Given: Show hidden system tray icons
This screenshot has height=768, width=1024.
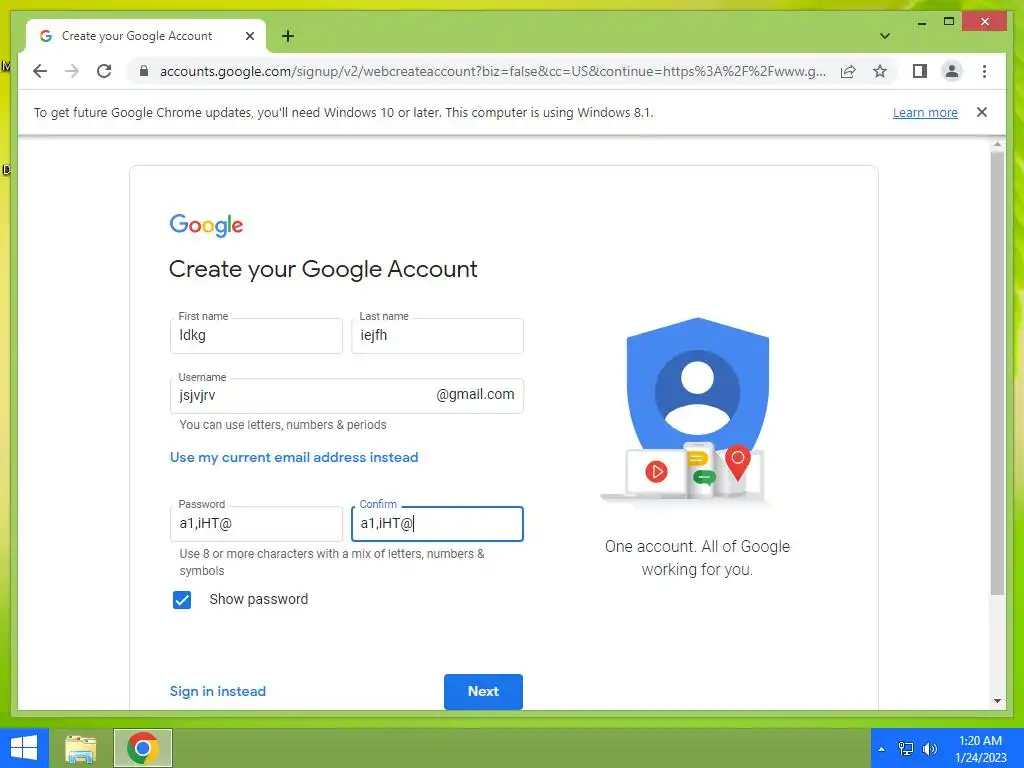Looking at the screenshot, I should [x=882, y=749].
